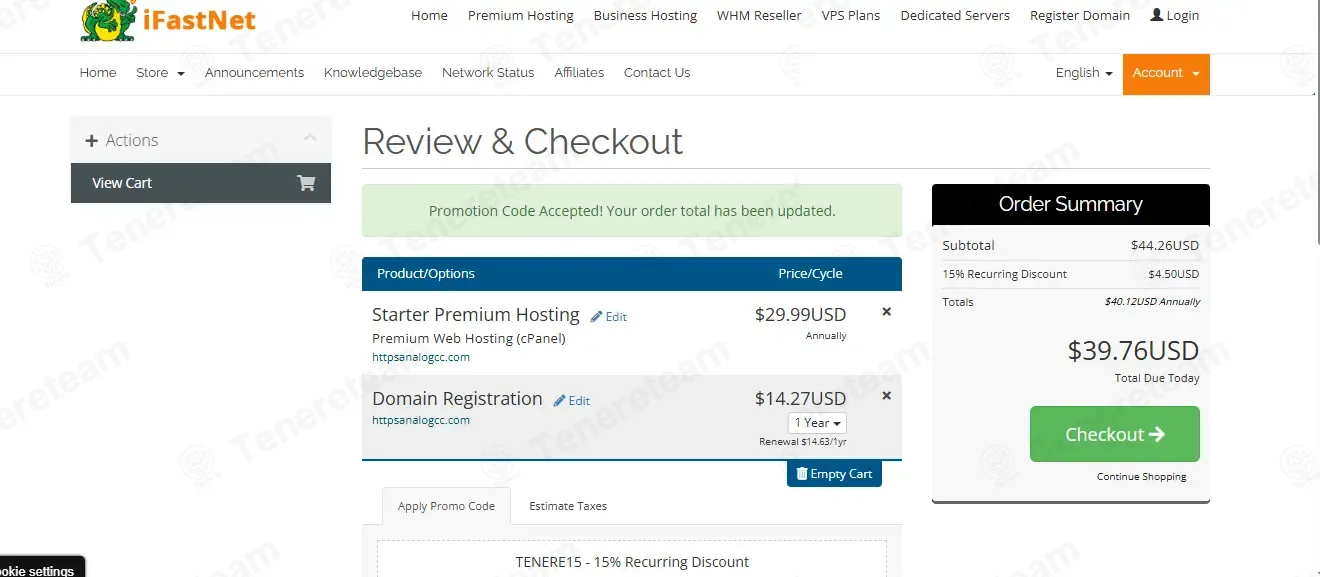The width and height of the screenshot is (1320, 577).
Task: Remove Starter Premium Hosting with the X
Action: point(886,312)
